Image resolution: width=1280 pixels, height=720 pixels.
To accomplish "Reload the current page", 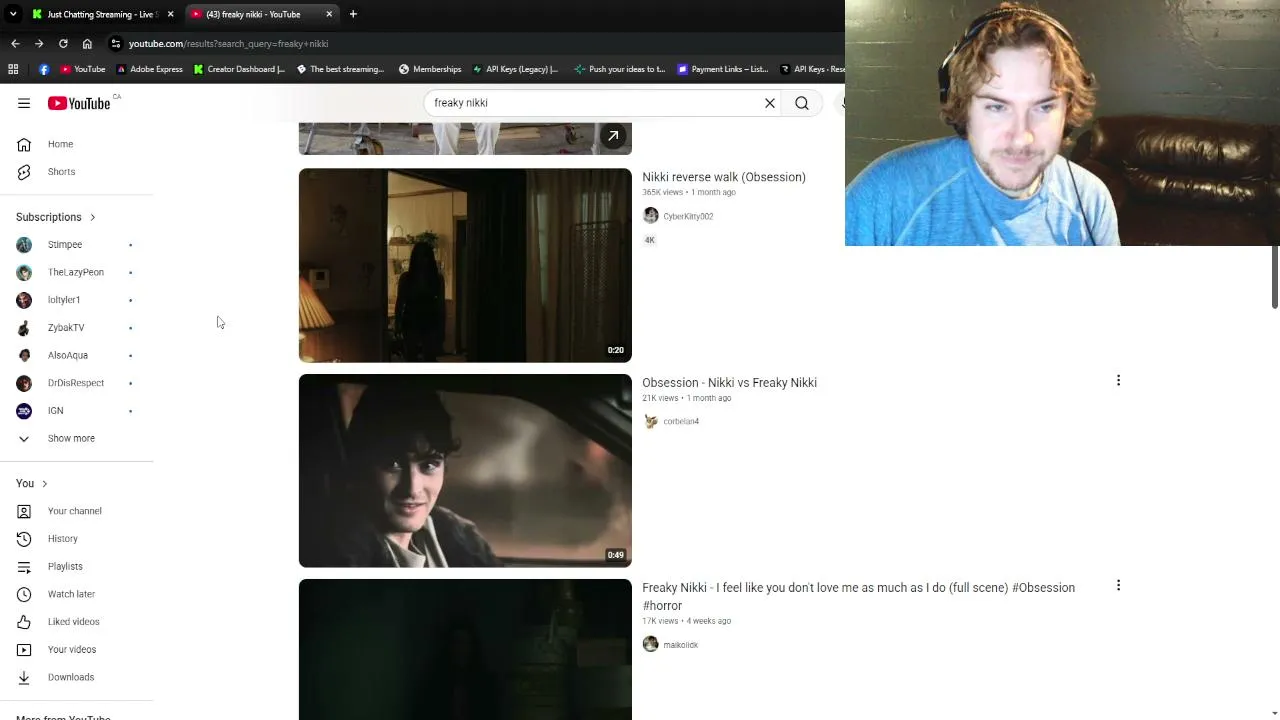I will (63, 44).
